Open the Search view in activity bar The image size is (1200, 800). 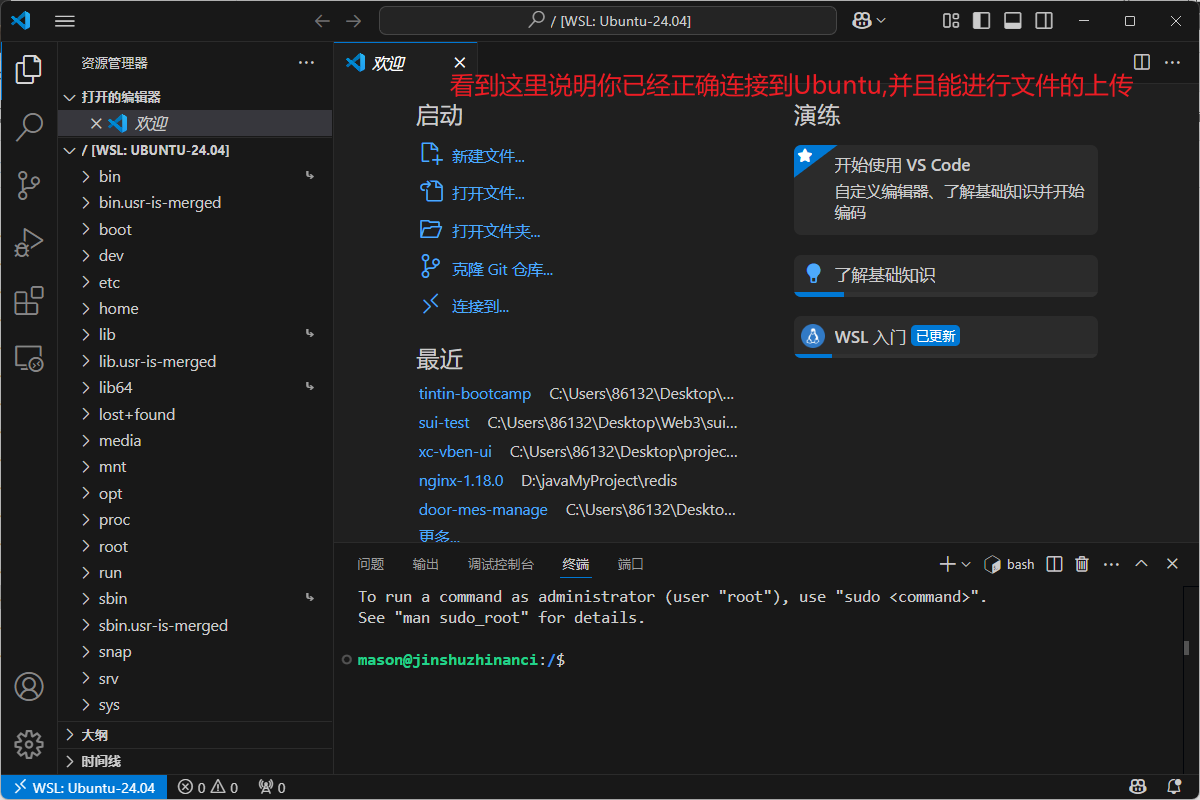[x=29, y=126]
